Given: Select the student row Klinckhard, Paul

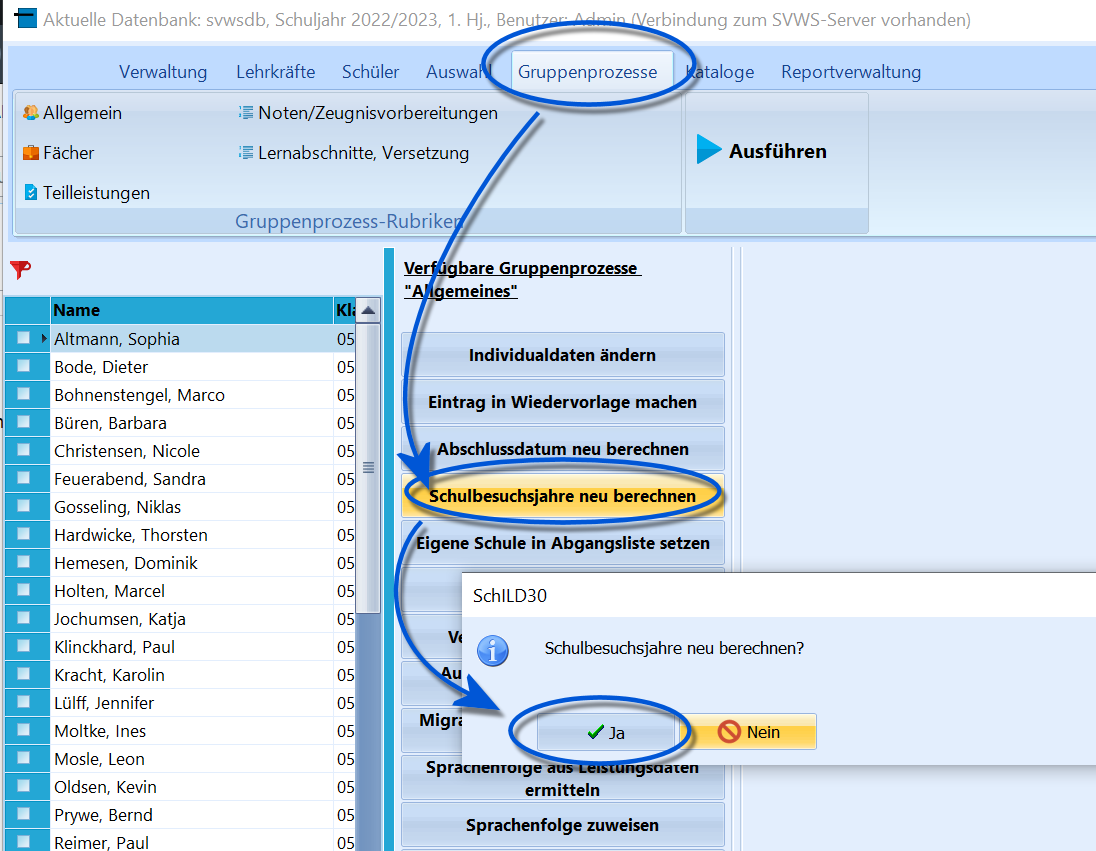Looking at the screenshot, I should coord(180,647).
